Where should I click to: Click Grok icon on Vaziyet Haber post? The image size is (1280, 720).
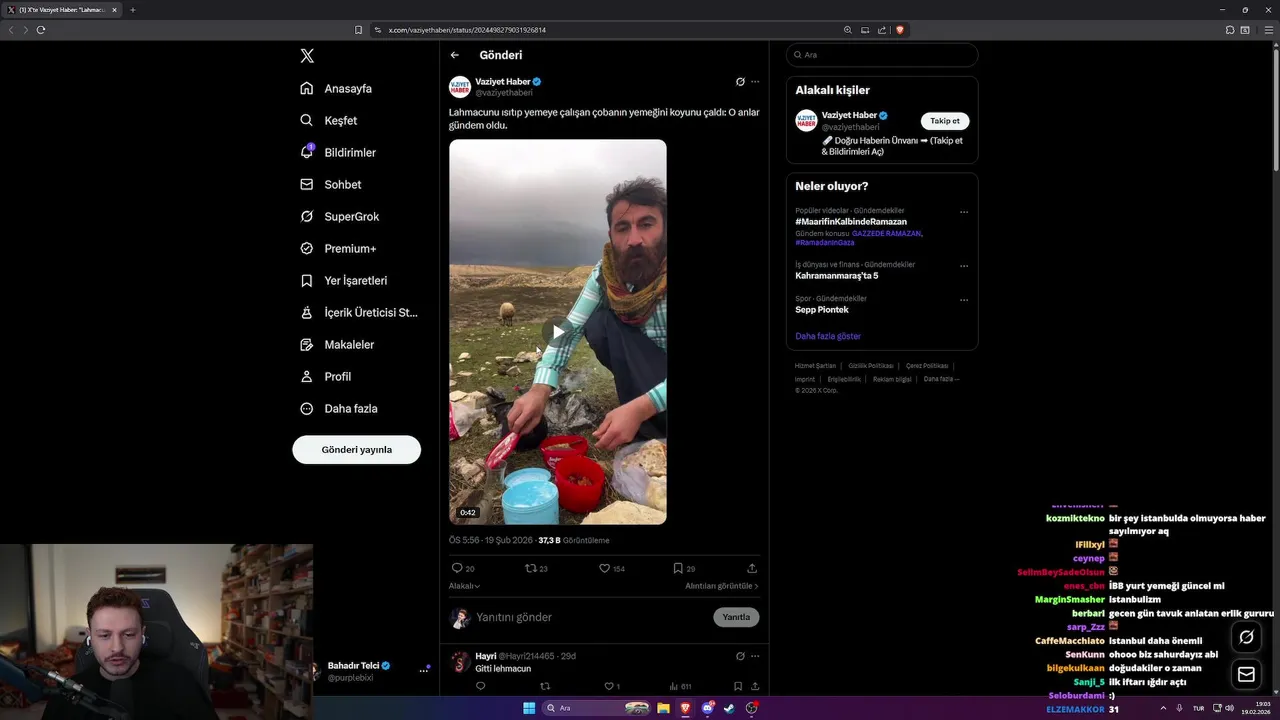coord(740,82)
